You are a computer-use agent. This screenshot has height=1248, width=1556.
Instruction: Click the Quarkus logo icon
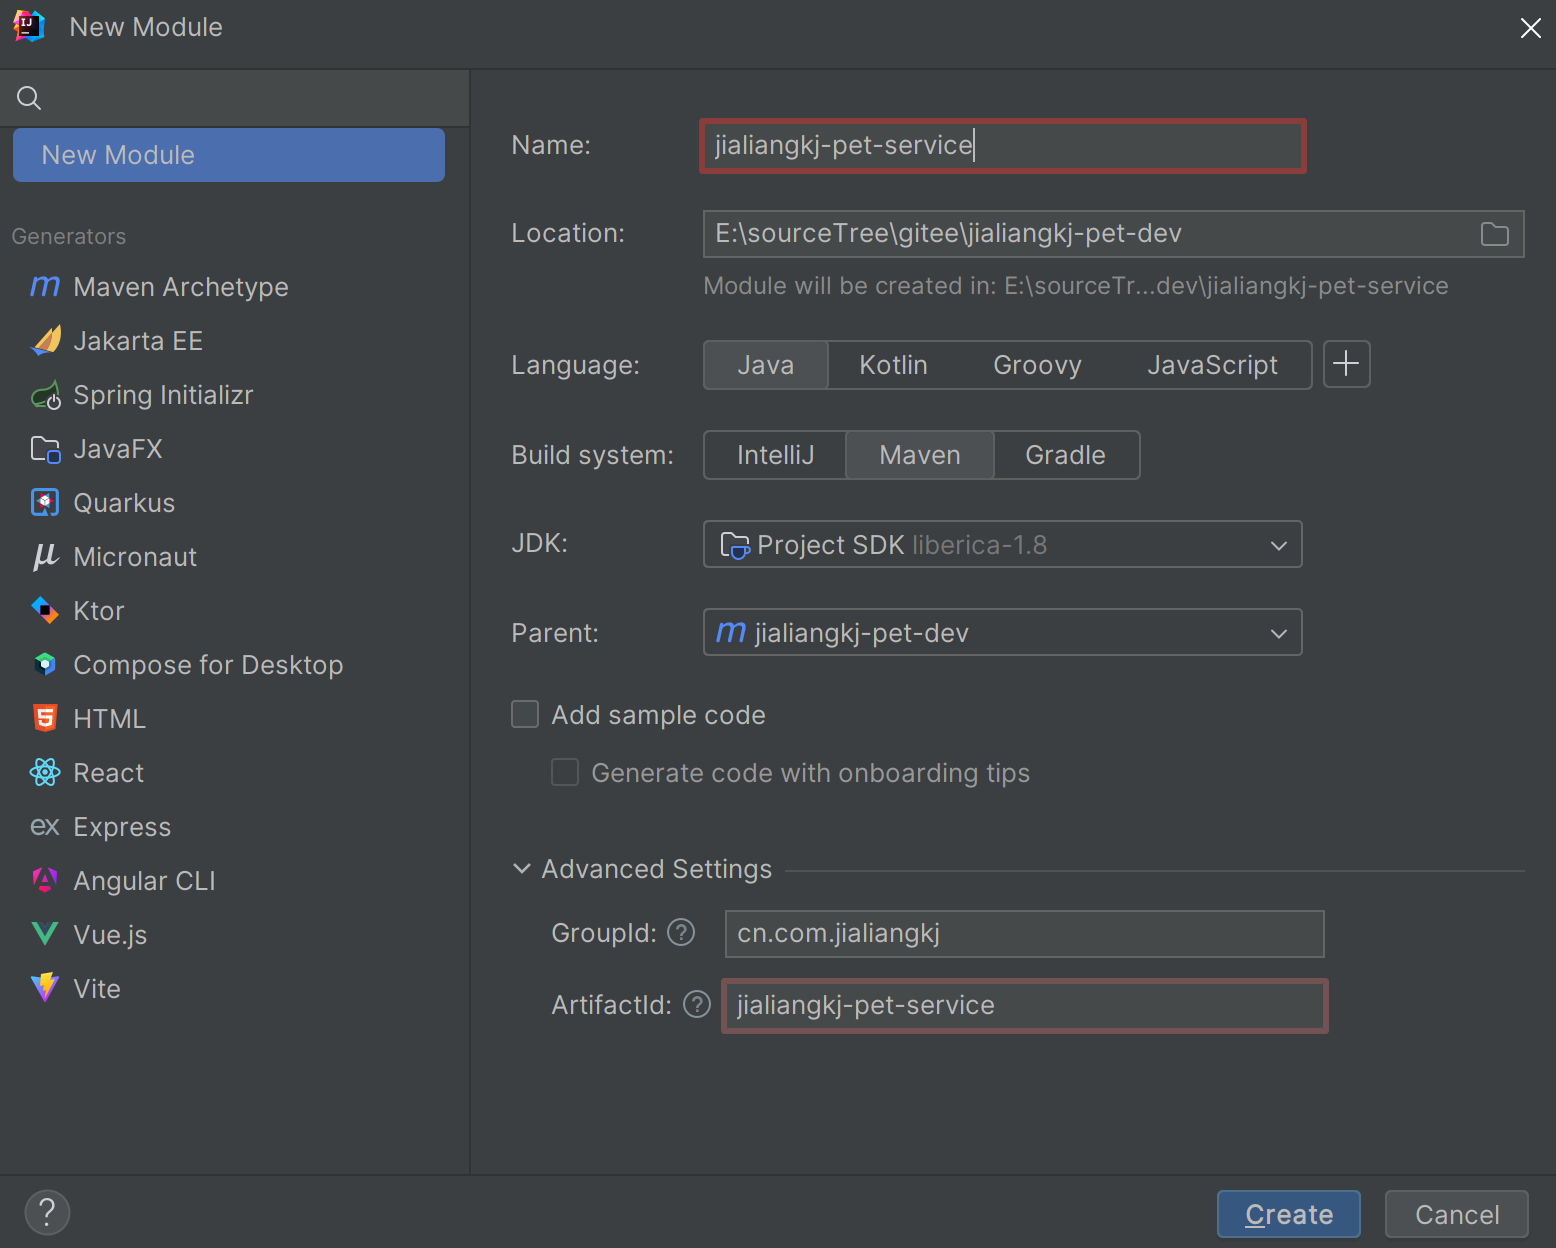pyautogui.click(x=45, y=503)
